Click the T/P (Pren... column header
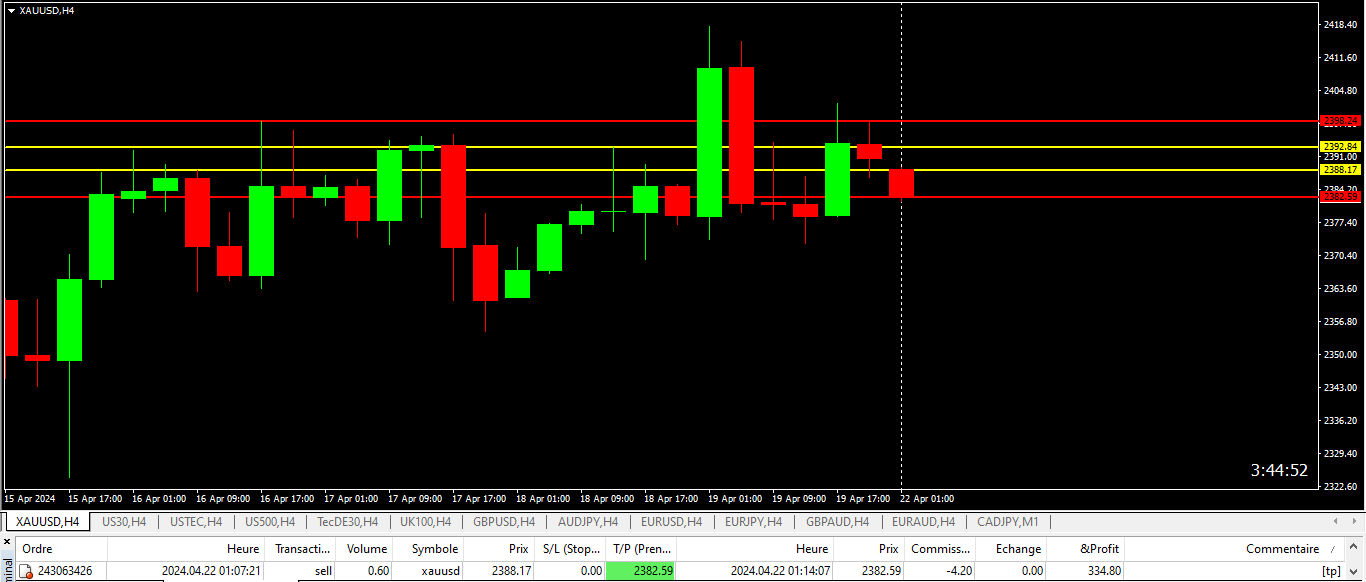This screenshot has height=582, width=1366. pos(641,549)
